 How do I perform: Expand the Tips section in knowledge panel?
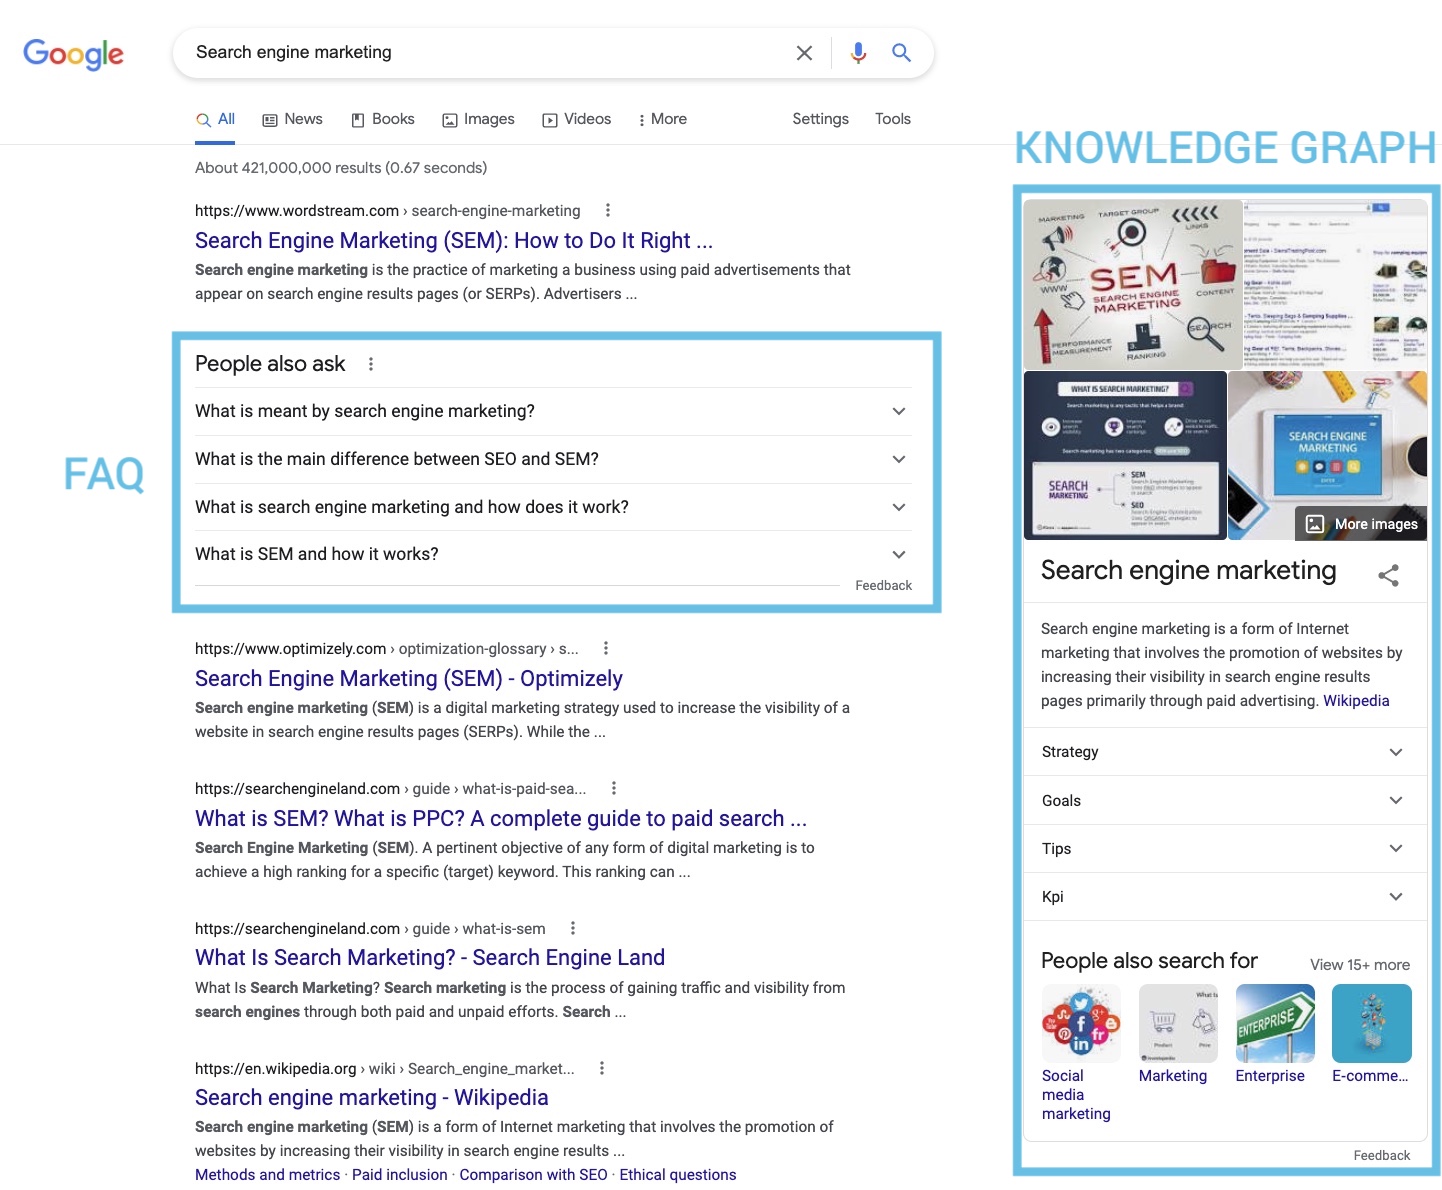tap(1225, 848)
